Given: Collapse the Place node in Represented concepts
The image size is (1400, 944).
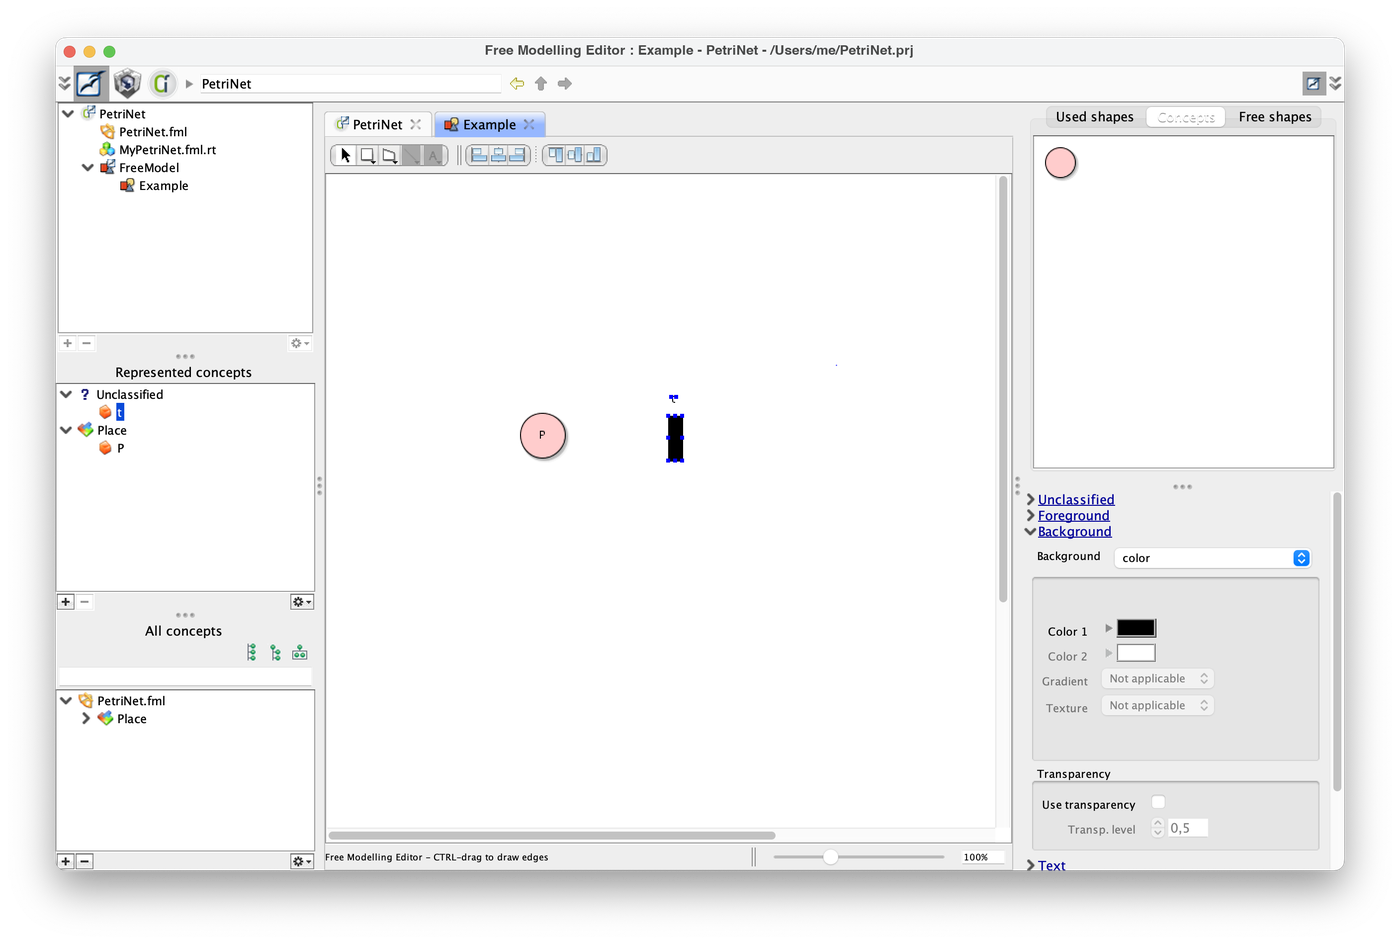Looking at the screenshot, I should tap(66, 430).
